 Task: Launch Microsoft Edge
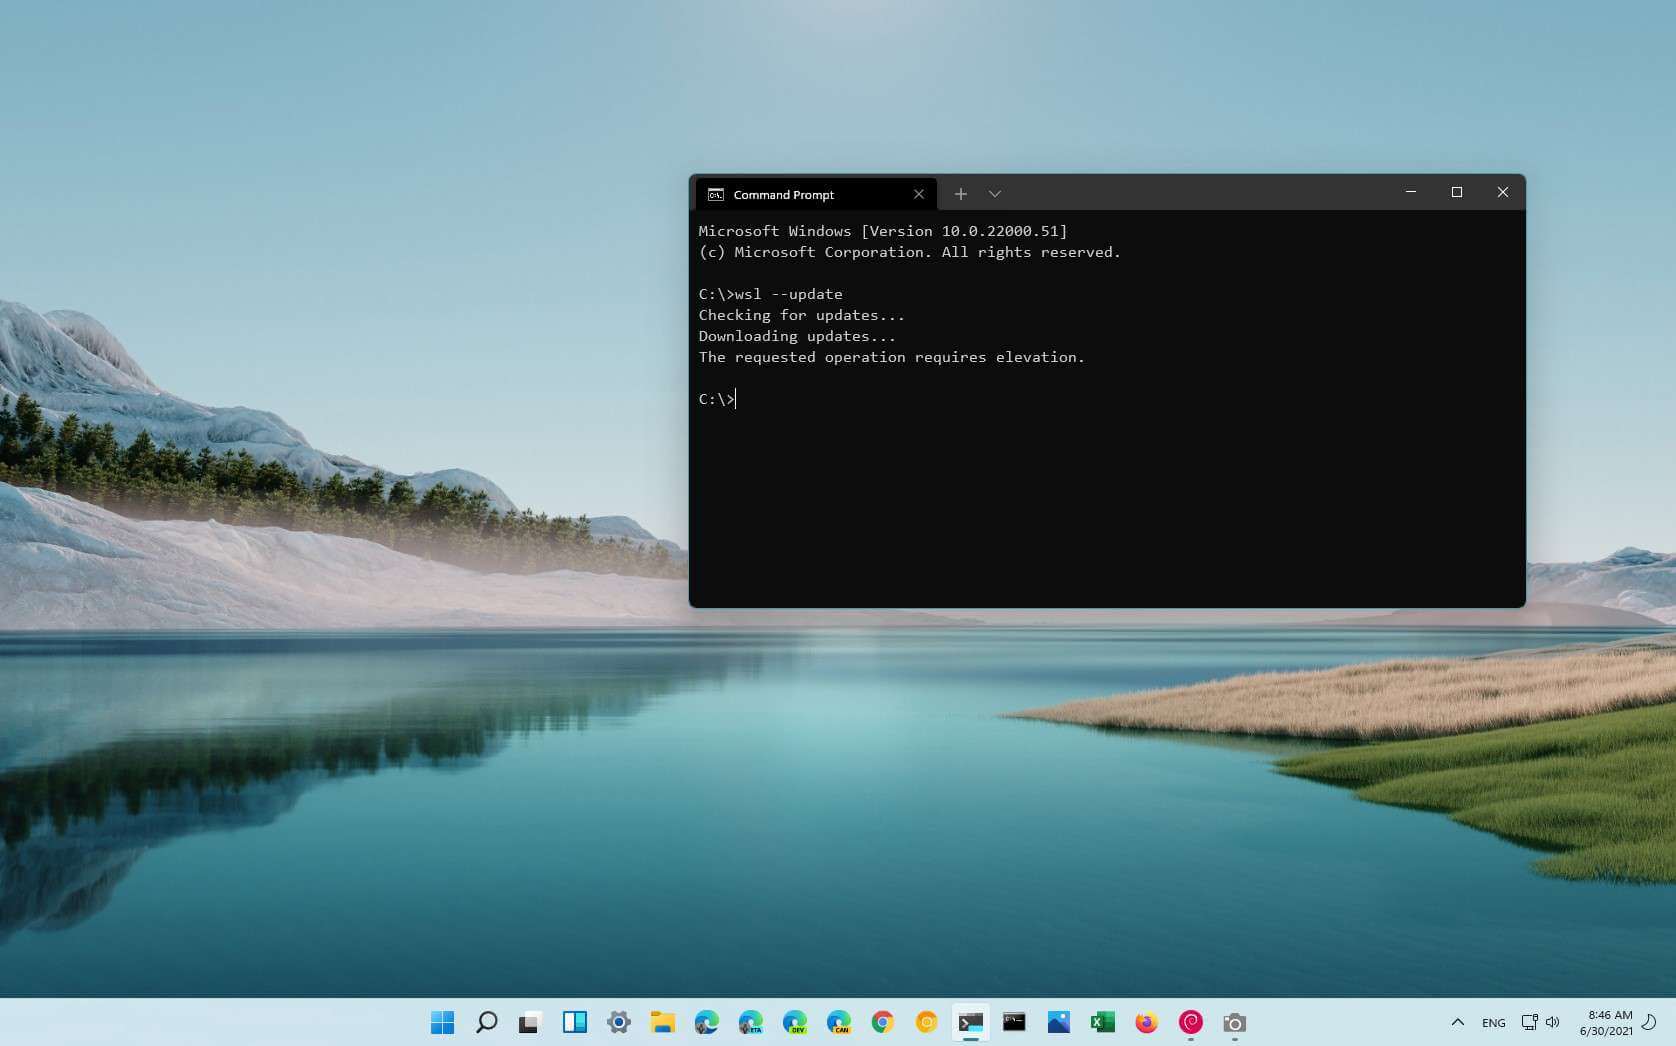point(707,1022)
